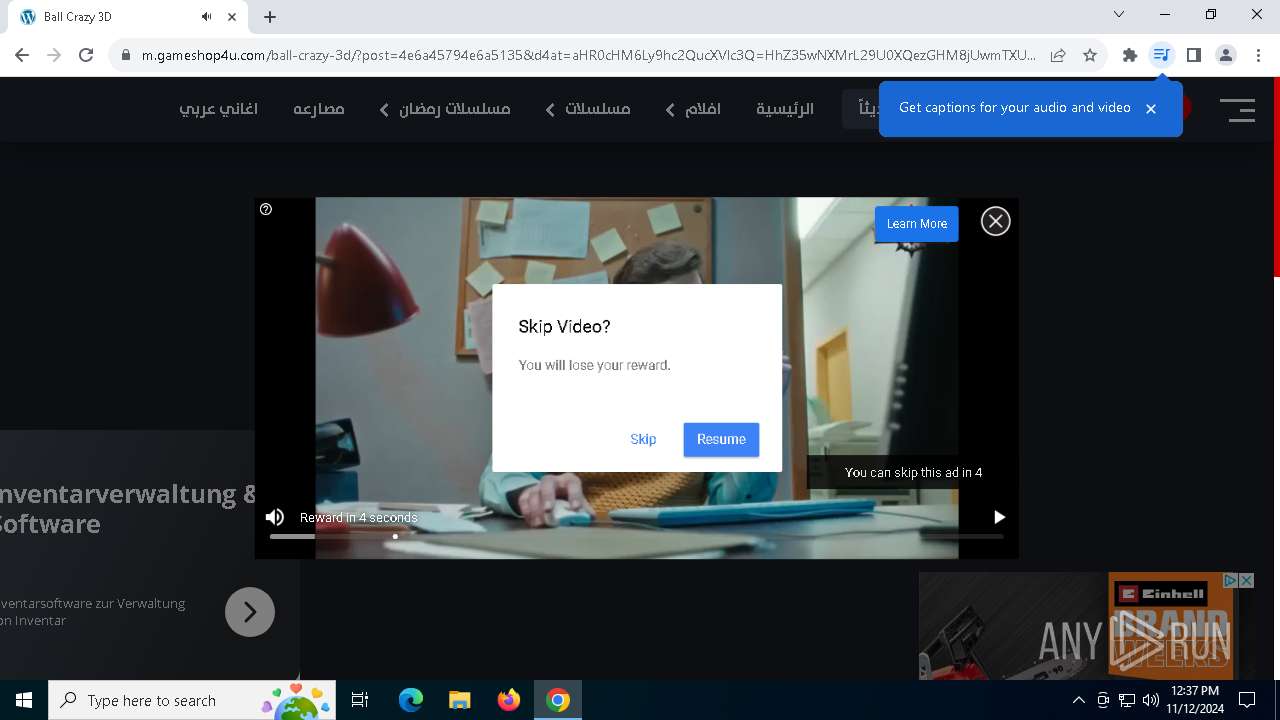Screen dimensions: 1280x720
Task: Reload the current page
Action: point(86,55)
